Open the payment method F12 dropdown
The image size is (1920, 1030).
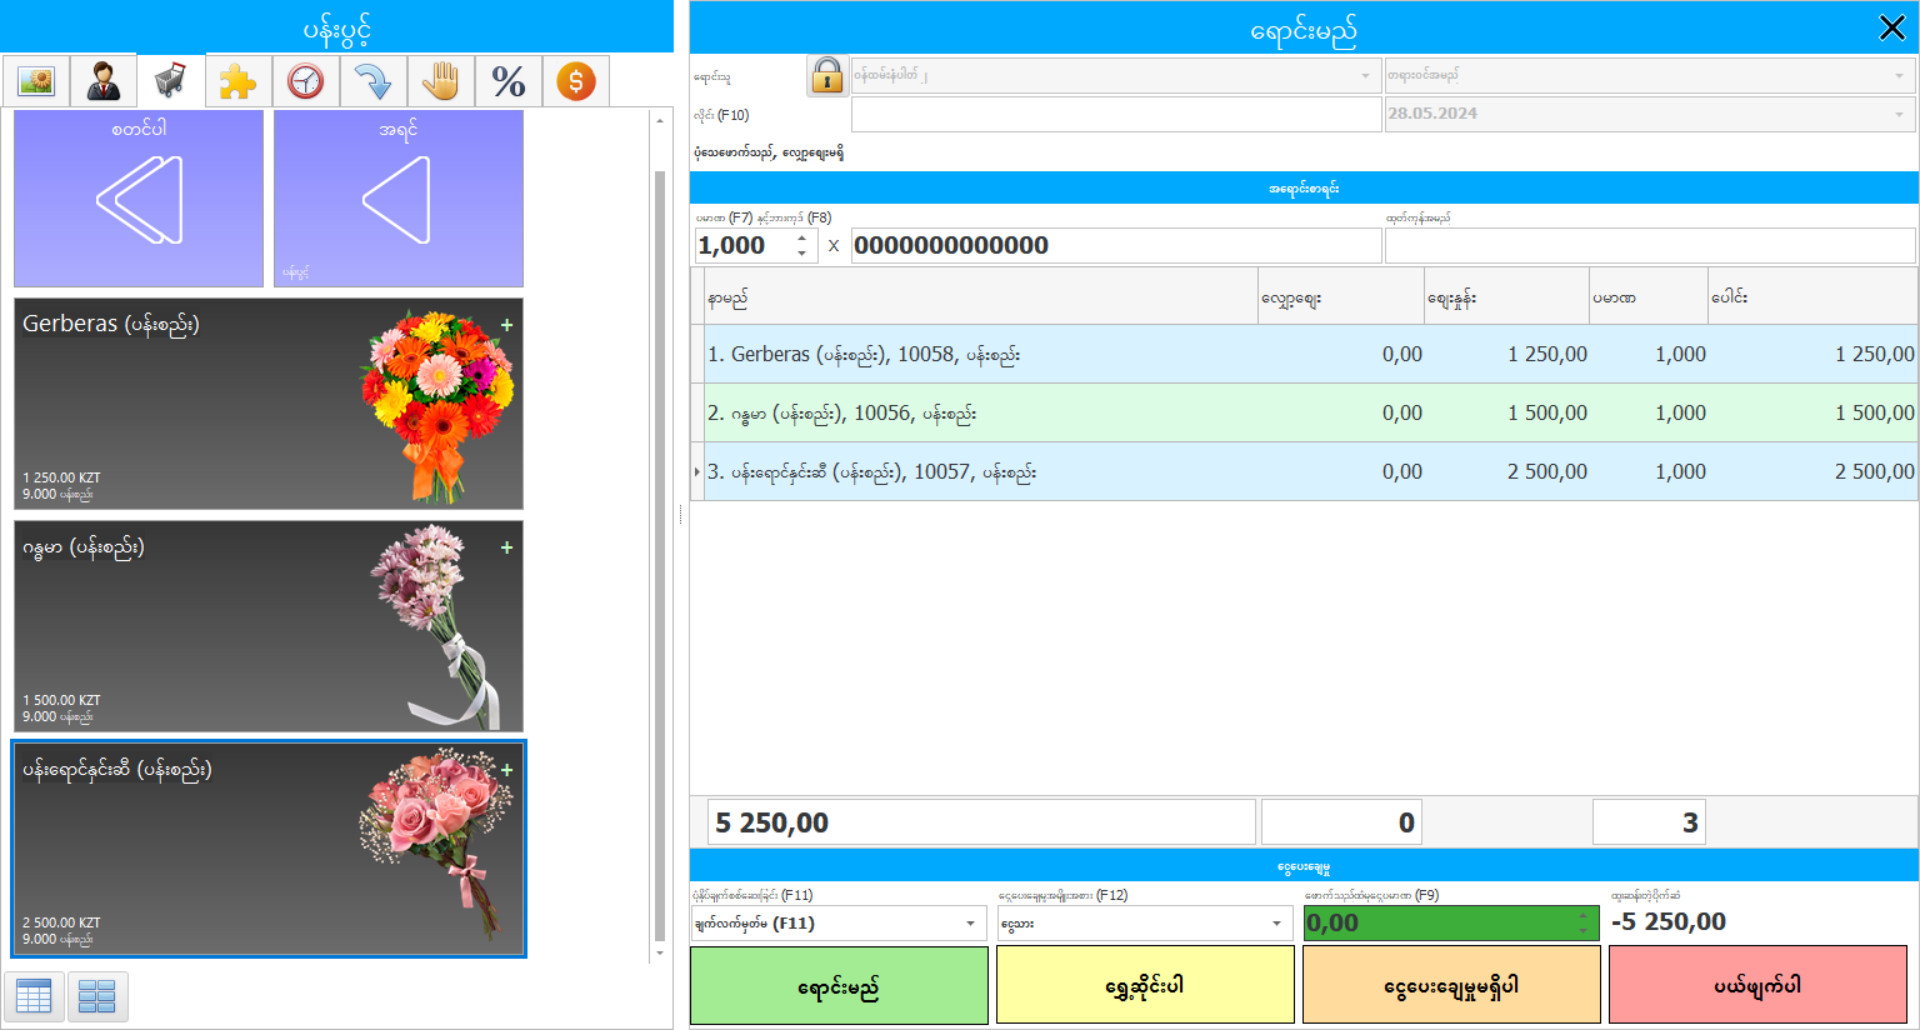(x=1277, y=923)
